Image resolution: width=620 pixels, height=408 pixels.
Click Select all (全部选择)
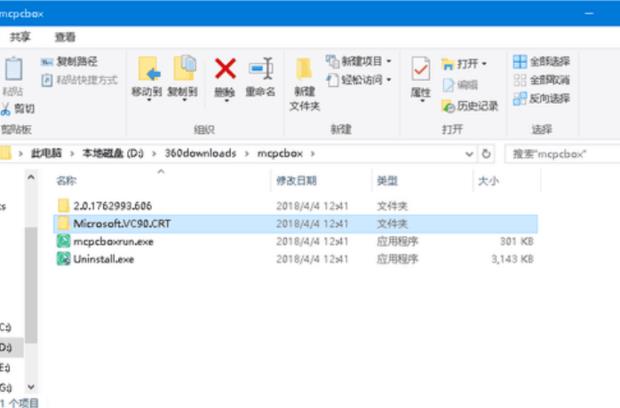point(541,62)
